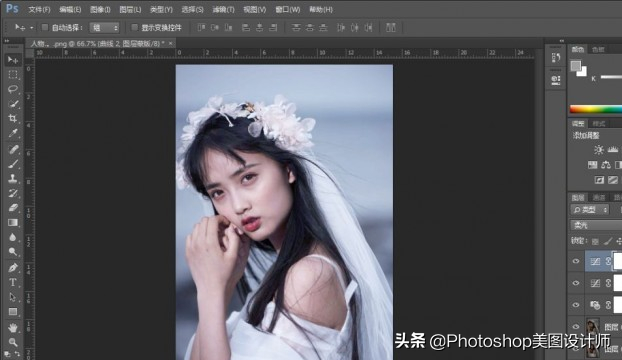Click the Auto-Align Layers icon
The width and height of the screenshot is (622, 360).
point(391,27)
